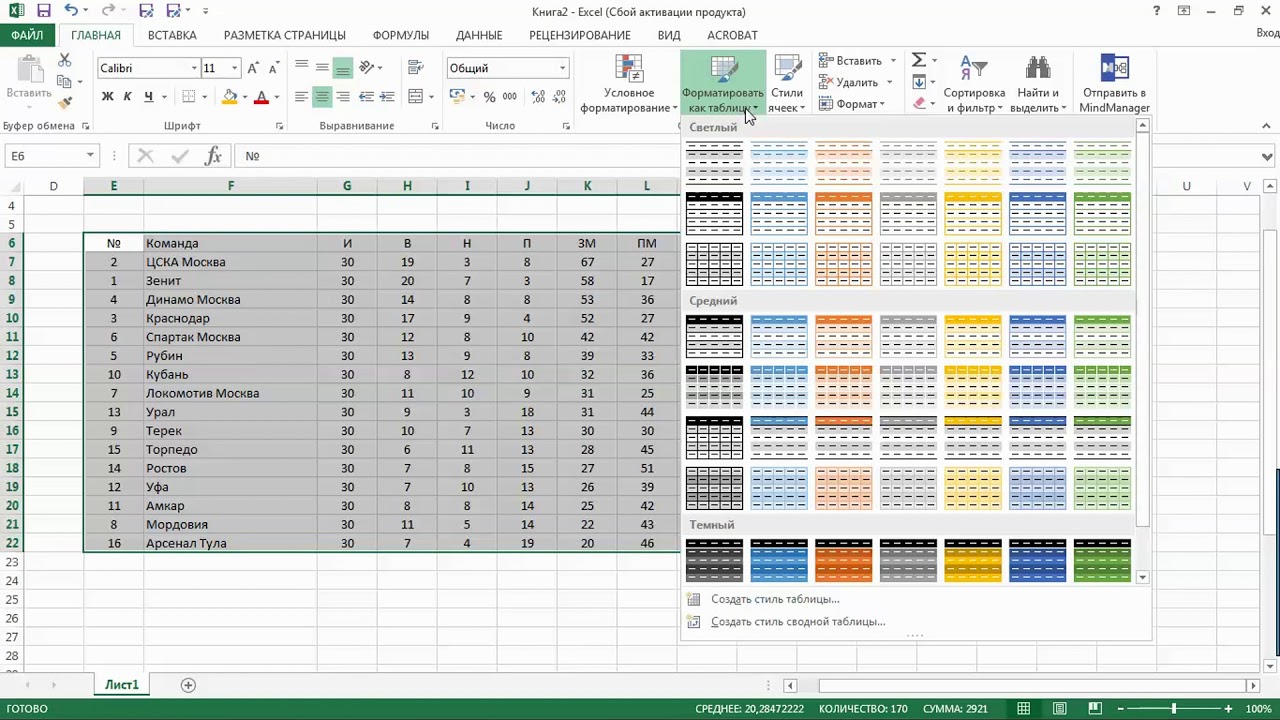The image size is (1280, 720).
Task: Click the Clear eraser icon
Action: pyautogui.click(x=918, y=103)
